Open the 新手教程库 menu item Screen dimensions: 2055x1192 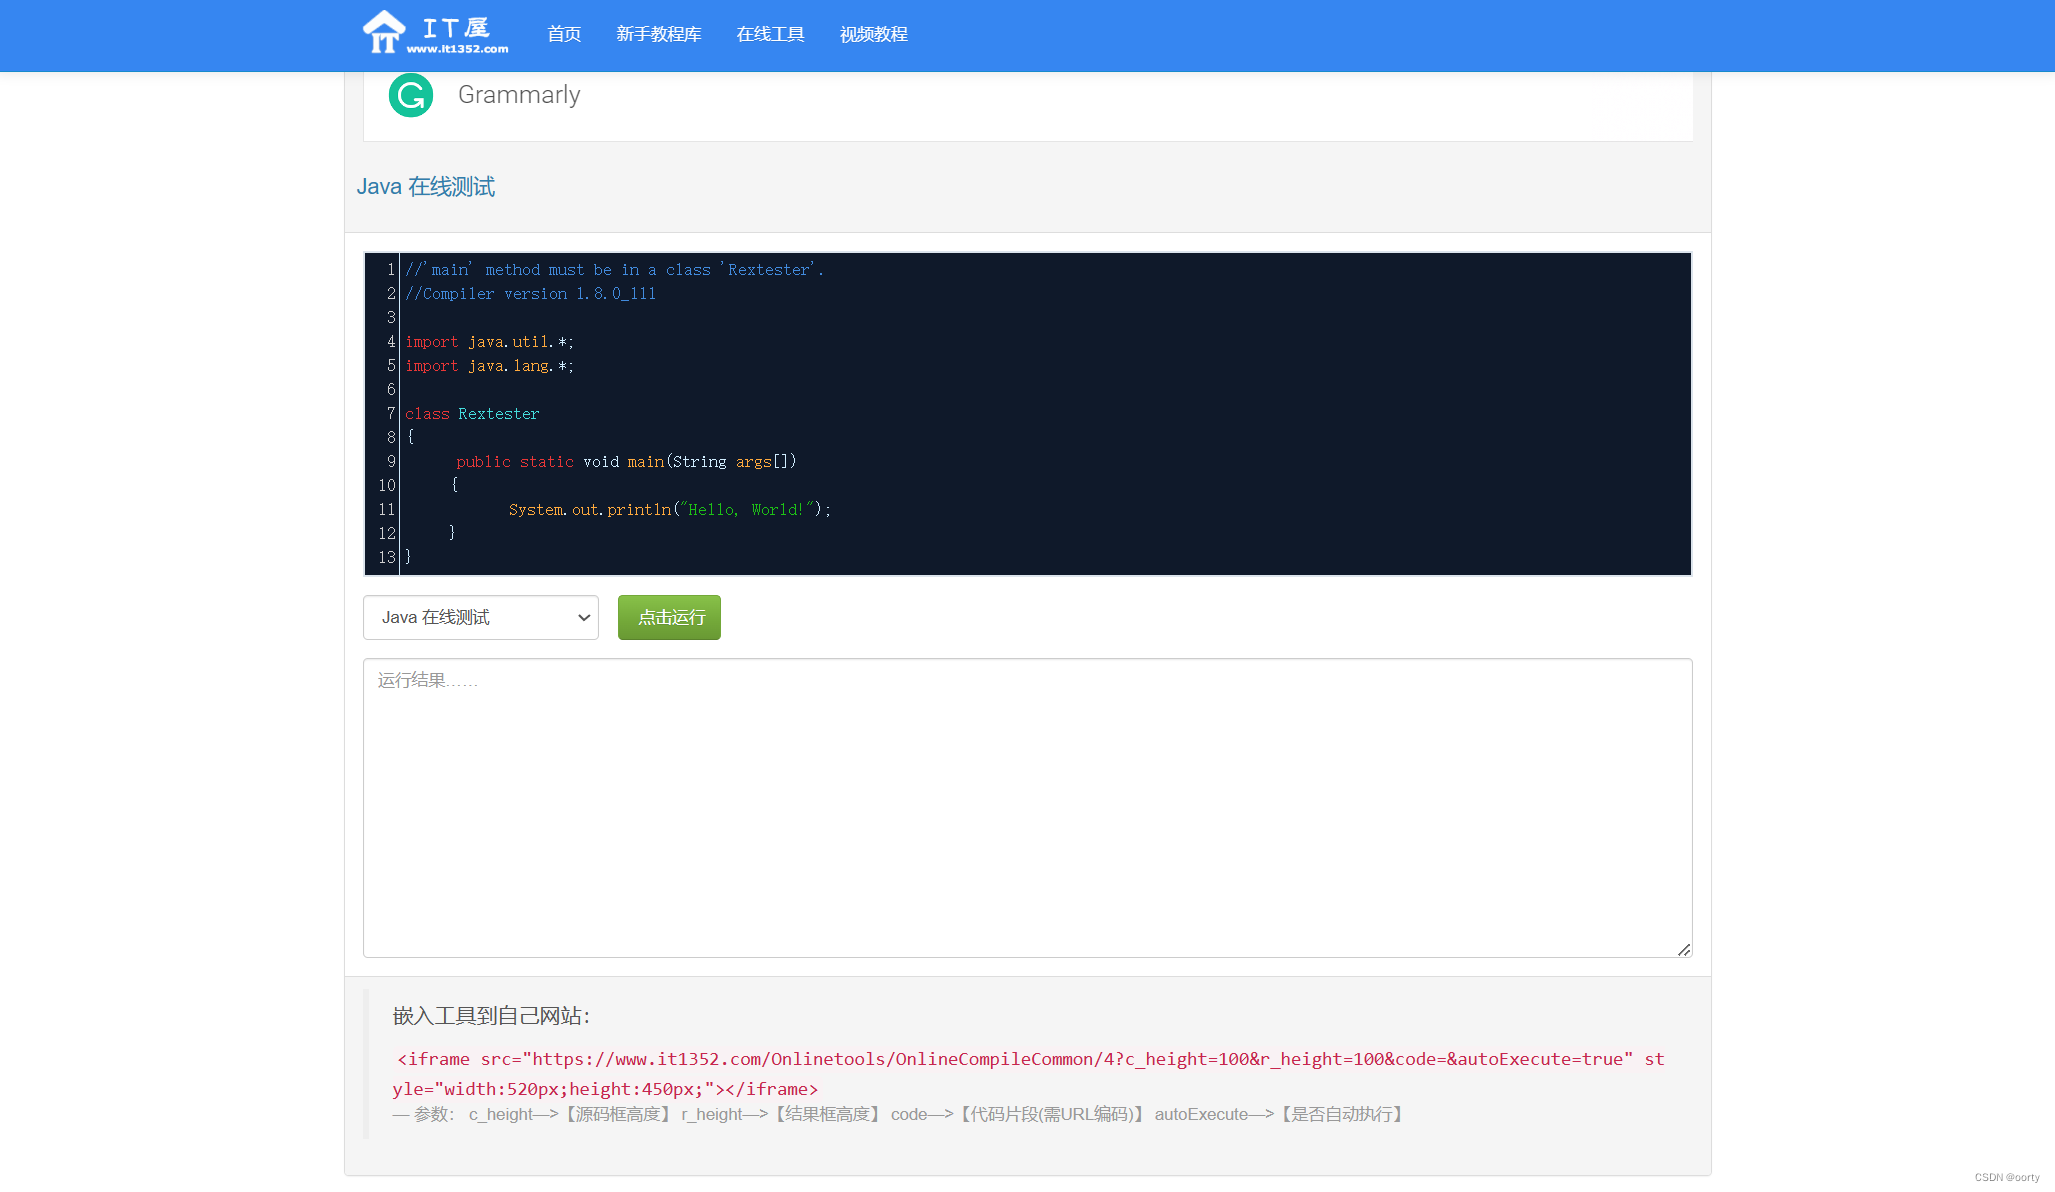(659, 34)
